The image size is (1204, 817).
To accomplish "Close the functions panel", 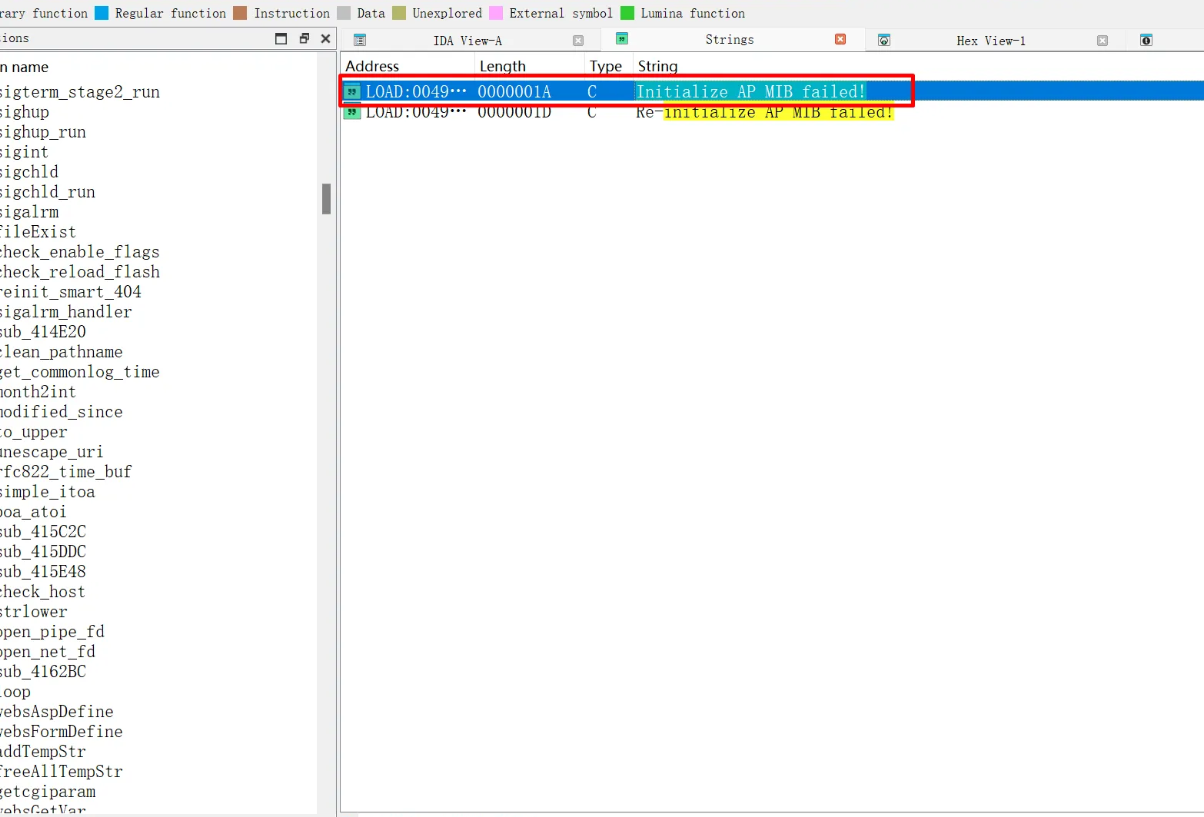I will (x=326, y=38).
